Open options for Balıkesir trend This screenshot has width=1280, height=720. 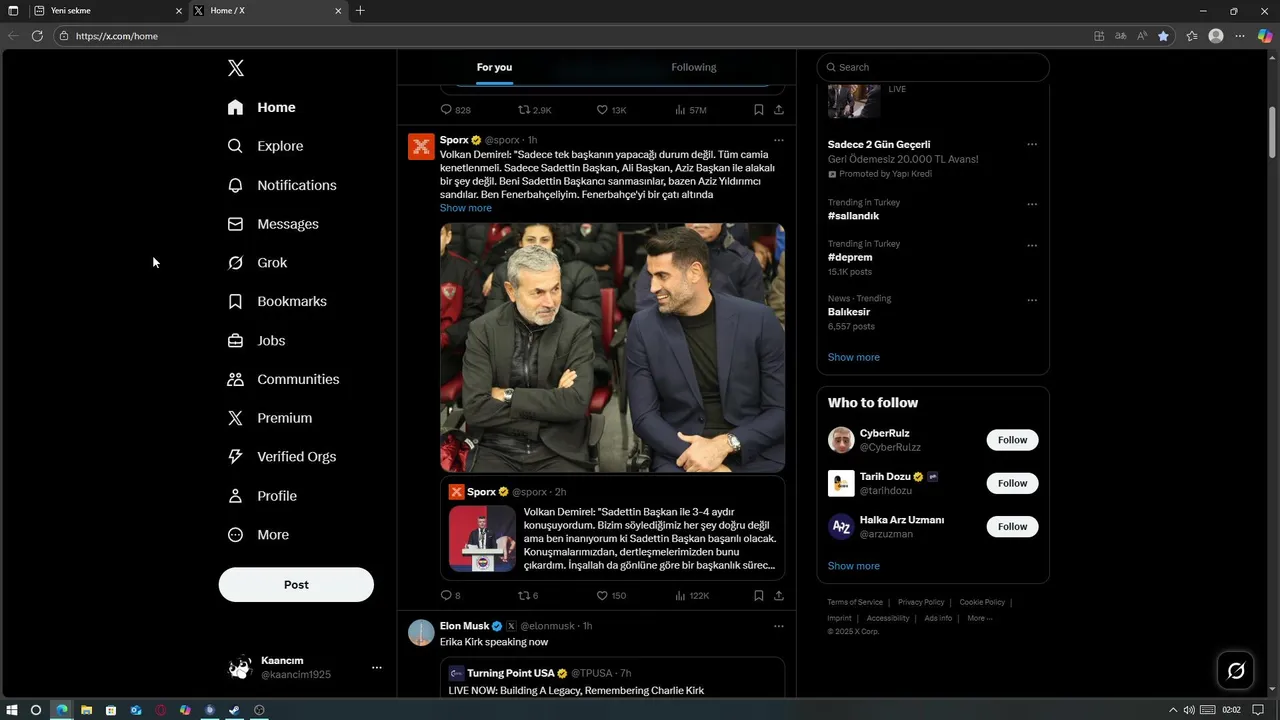tap(1032, 300)
